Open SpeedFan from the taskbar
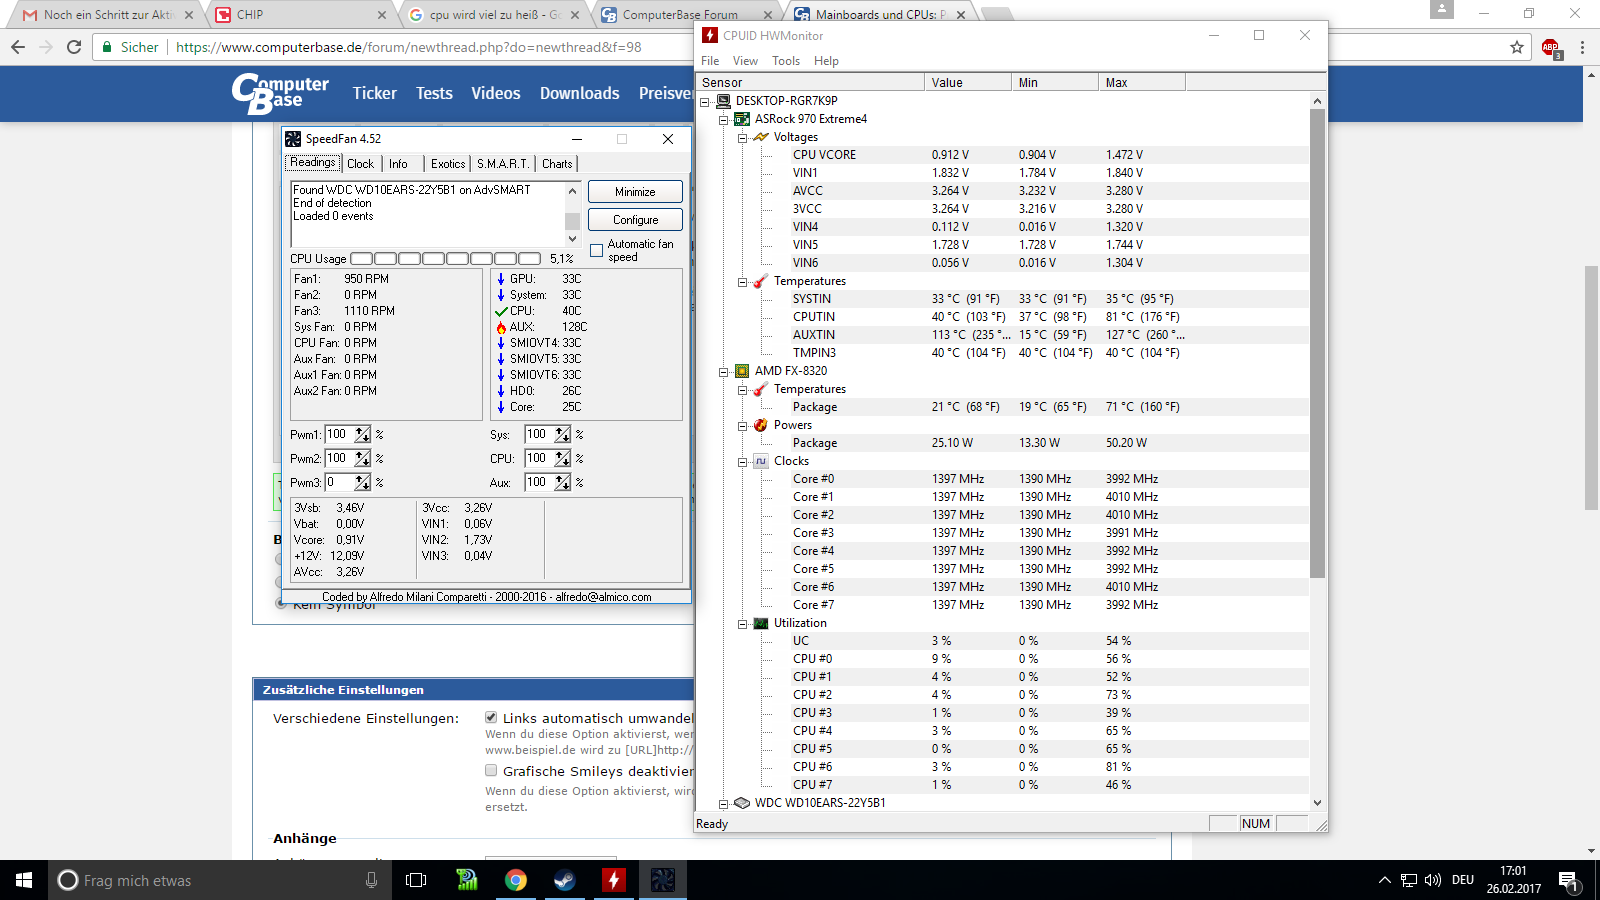 [662, 880]
